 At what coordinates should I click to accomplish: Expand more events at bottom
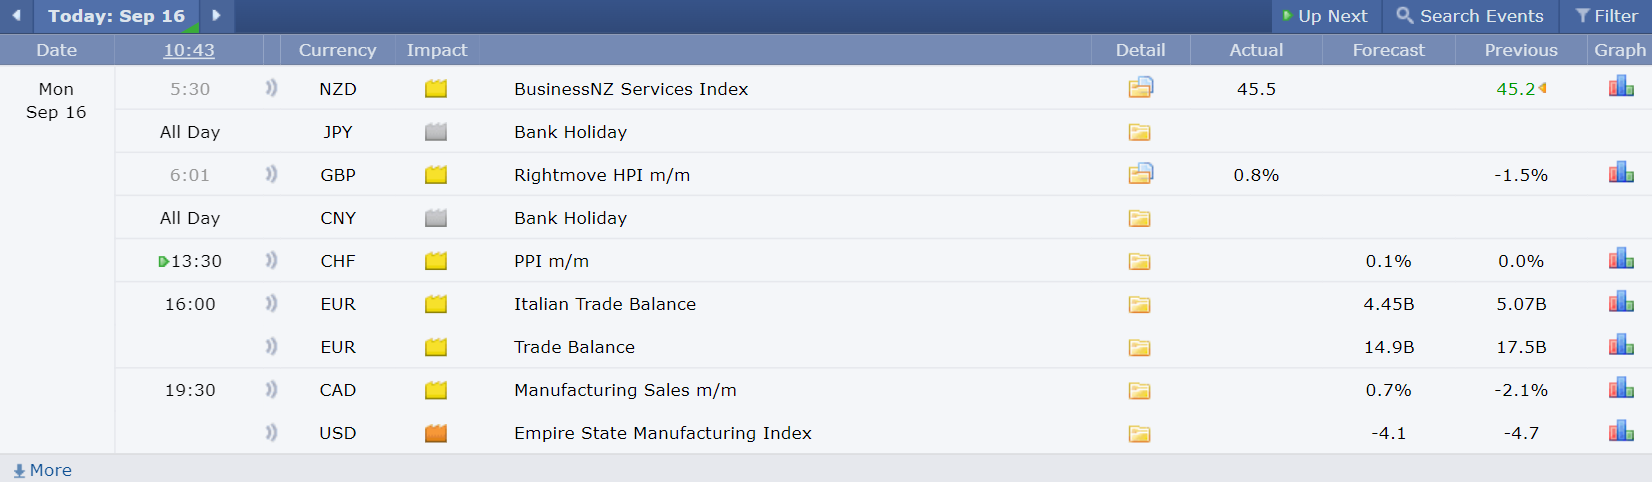[x=42, y=470]
